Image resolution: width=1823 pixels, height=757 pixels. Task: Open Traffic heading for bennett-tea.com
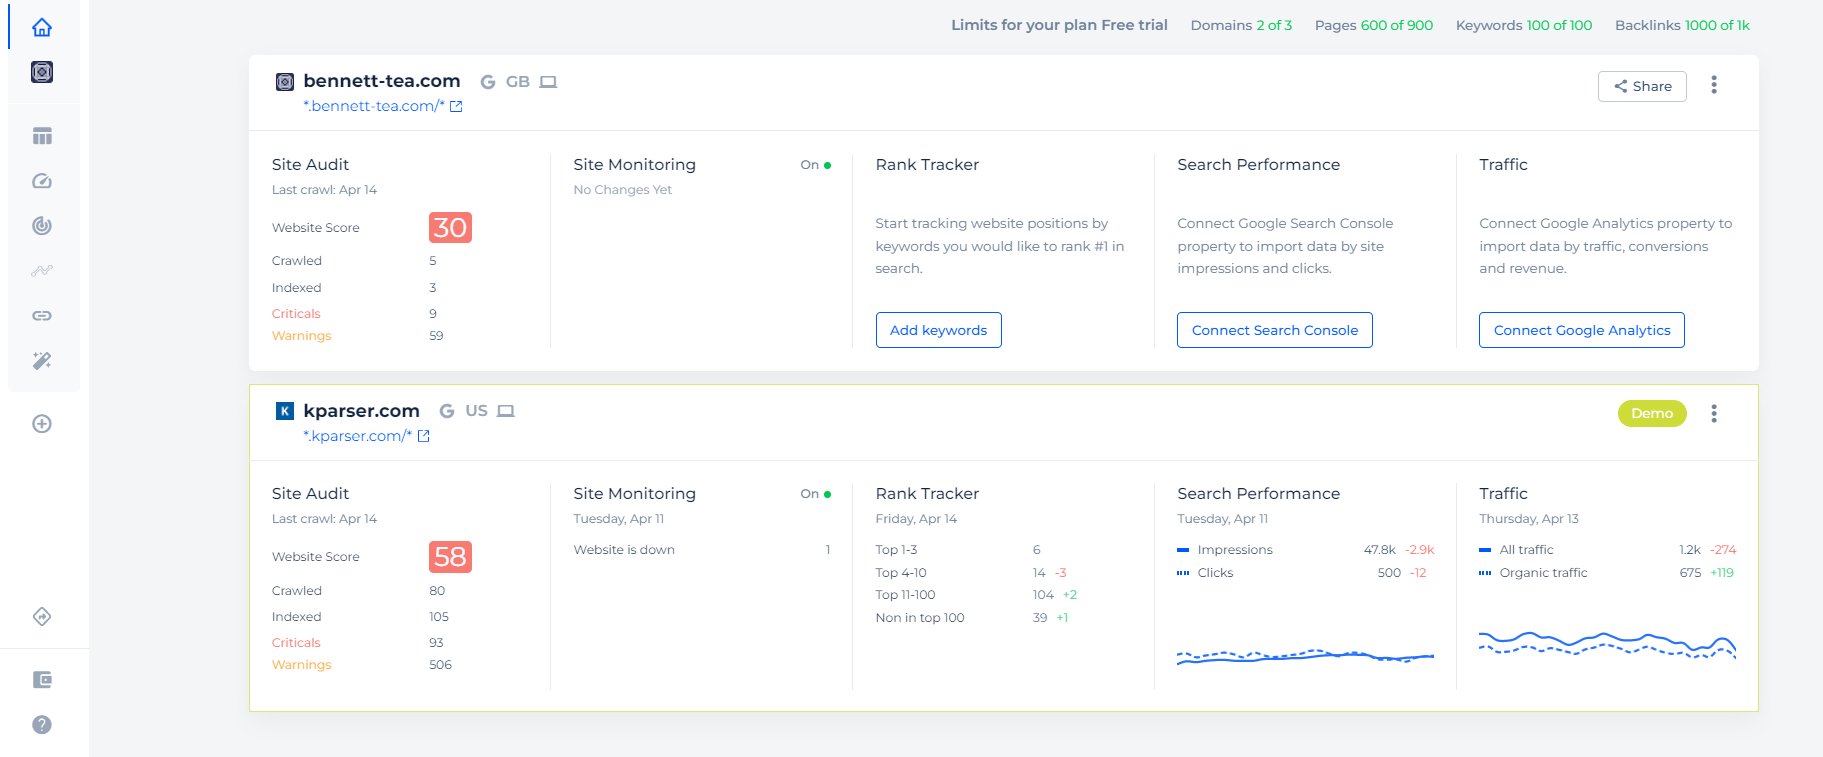1503,165
